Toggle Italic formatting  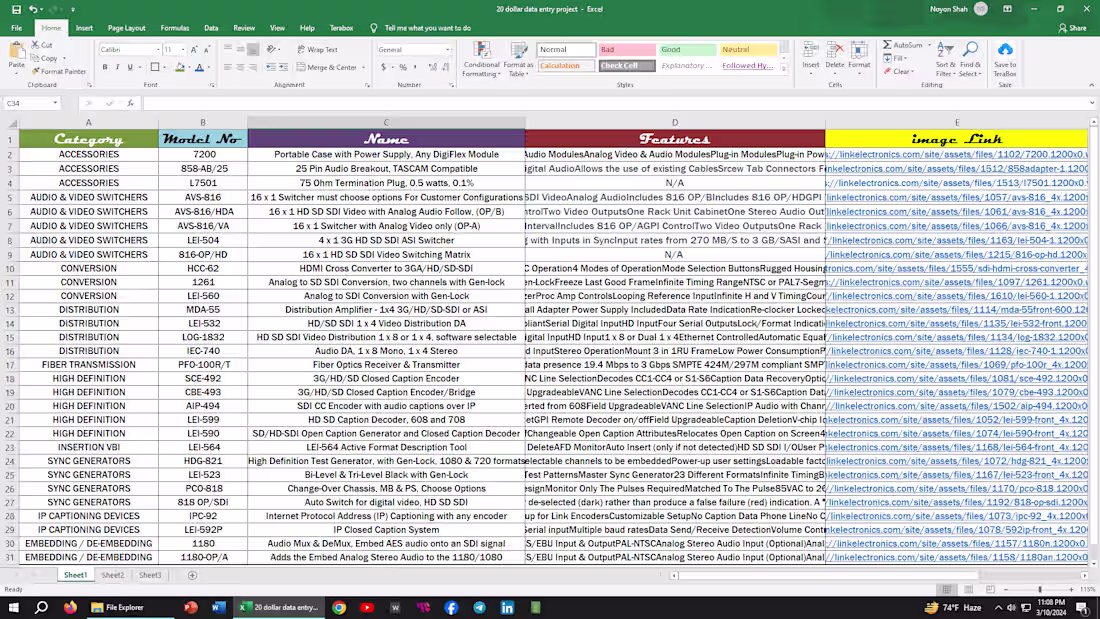117,67
